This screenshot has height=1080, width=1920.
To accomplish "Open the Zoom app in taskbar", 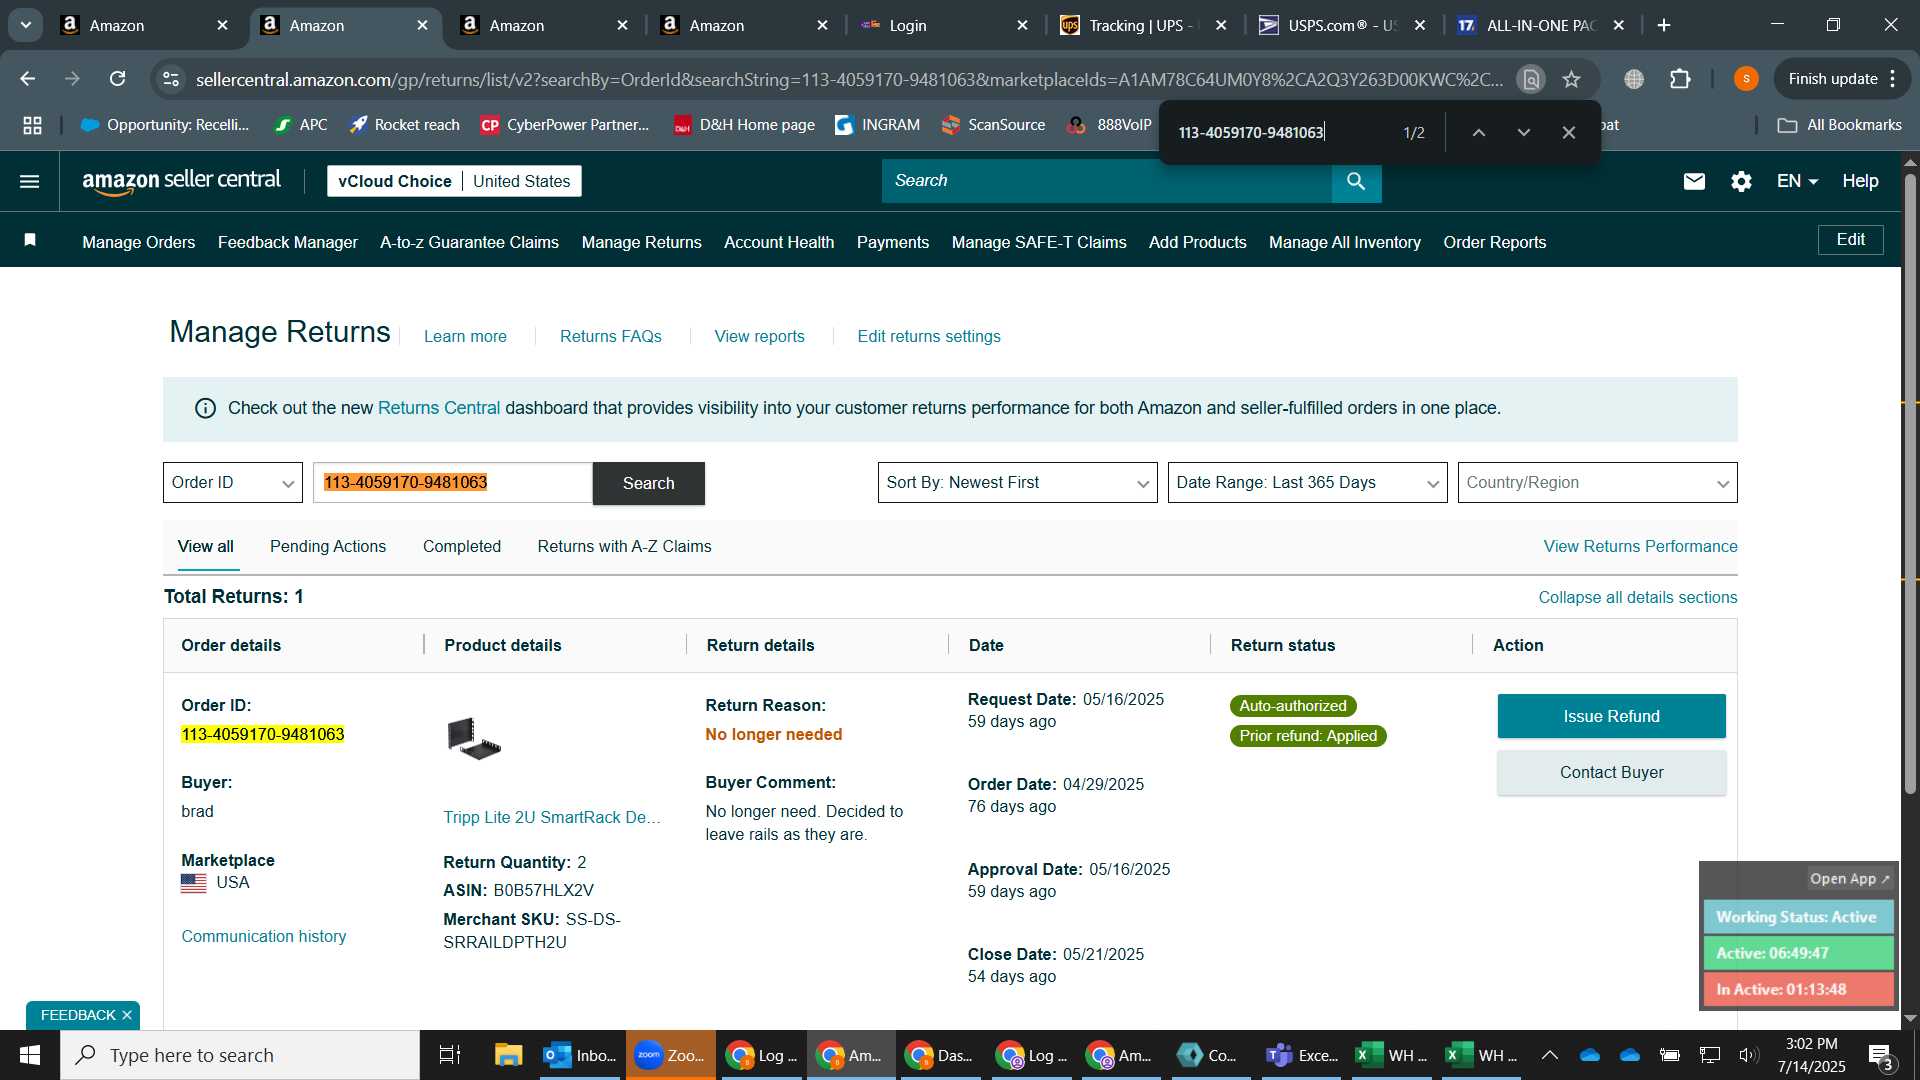I will point(671,1055).
